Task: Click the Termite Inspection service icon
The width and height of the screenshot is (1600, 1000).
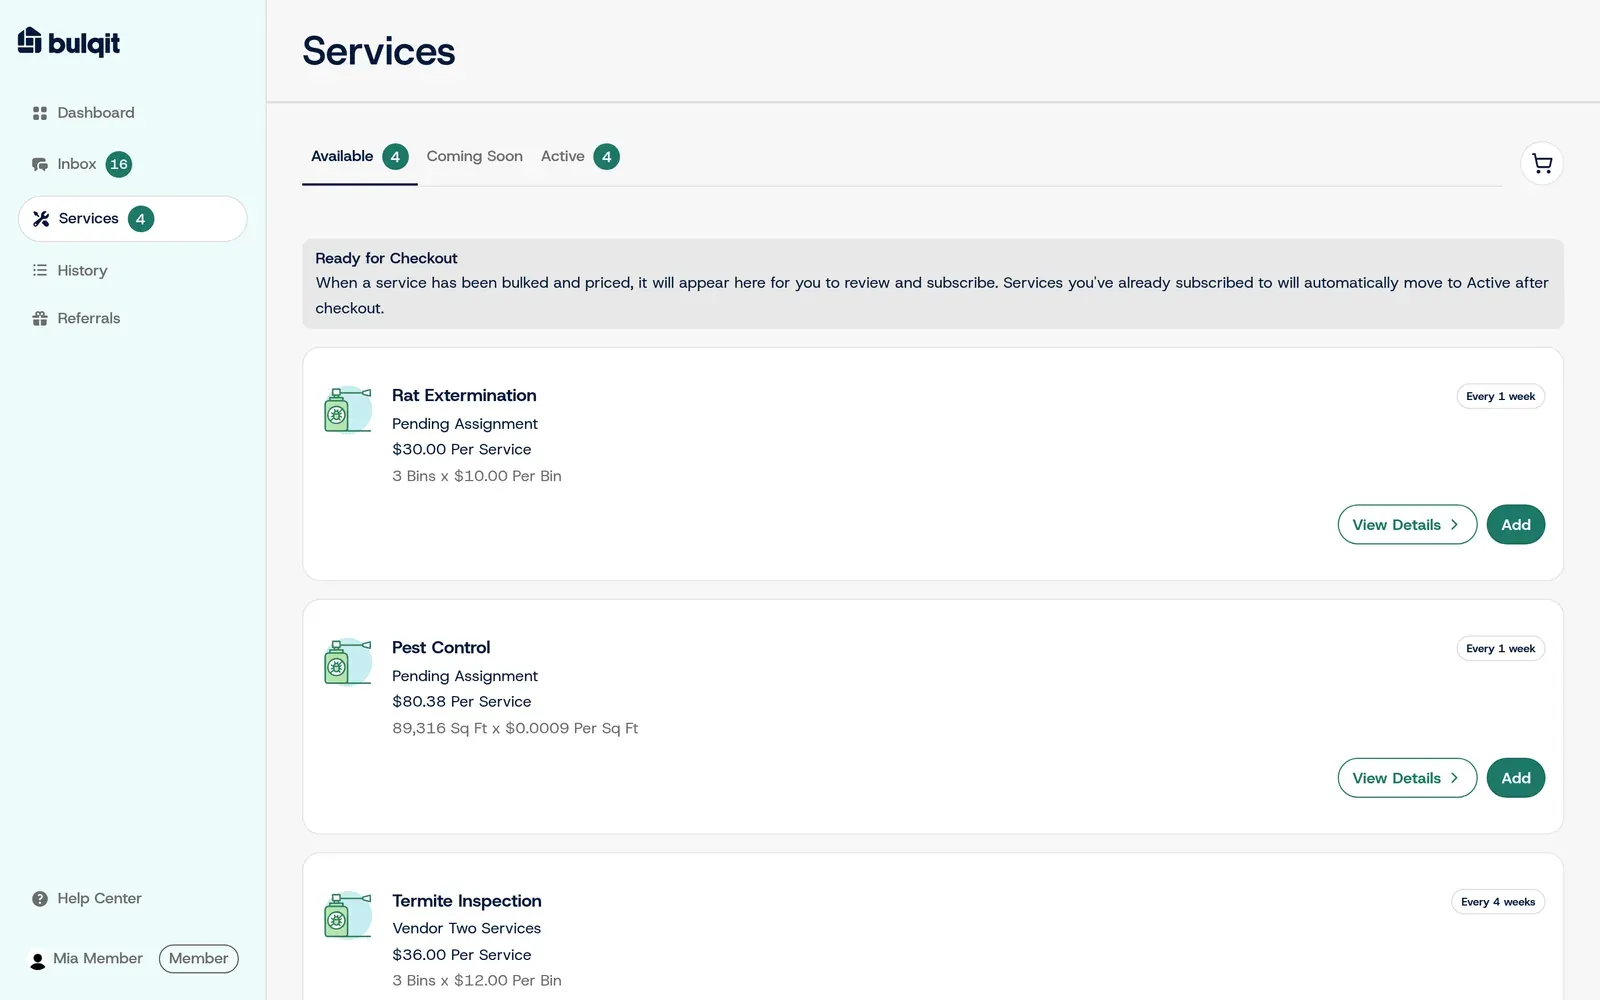Action: (347, 915)
